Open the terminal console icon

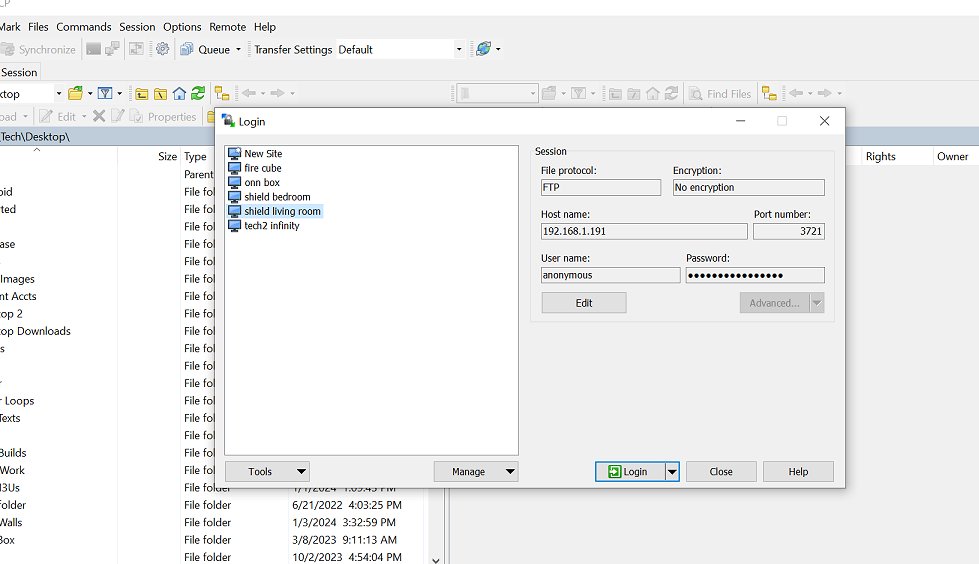tap(93, 49)
